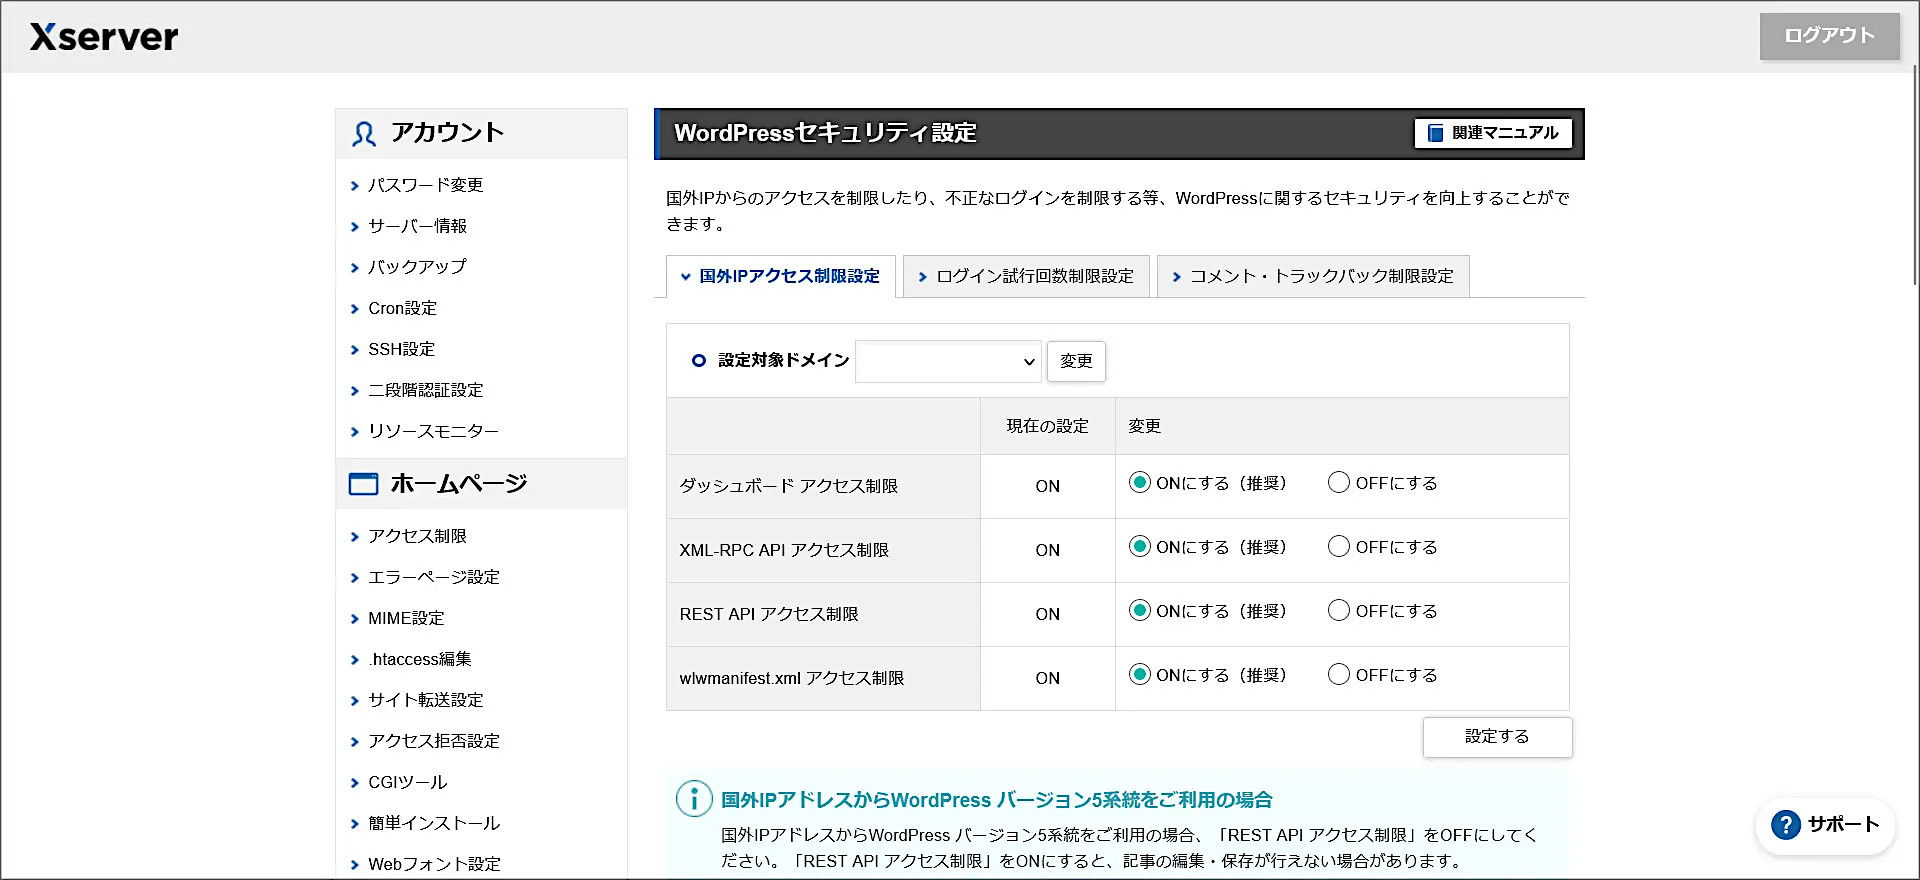Open the サポート chat button
1920x880 pixels.
(x=1825, y=825)
